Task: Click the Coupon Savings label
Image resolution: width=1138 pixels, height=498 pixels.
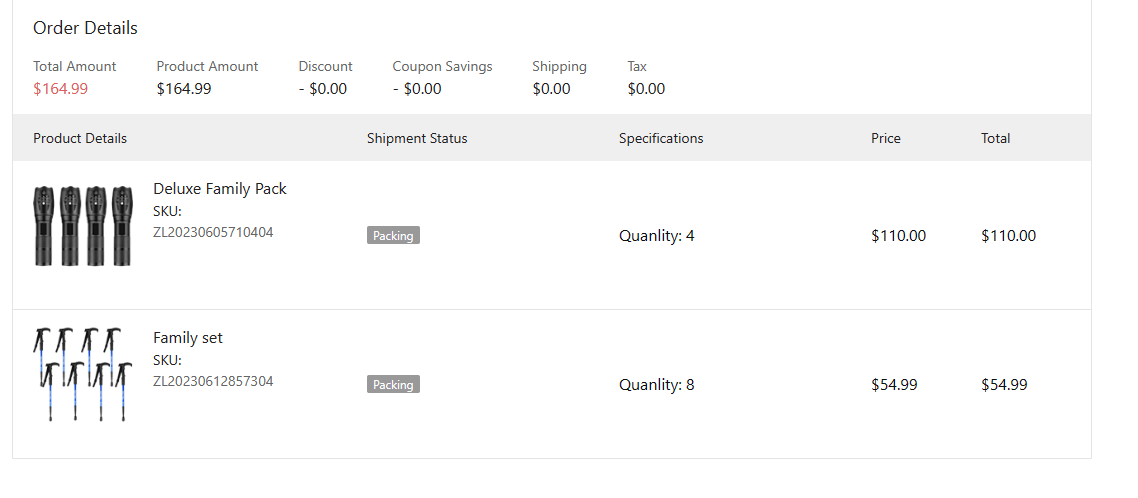Action: point(442,66)
